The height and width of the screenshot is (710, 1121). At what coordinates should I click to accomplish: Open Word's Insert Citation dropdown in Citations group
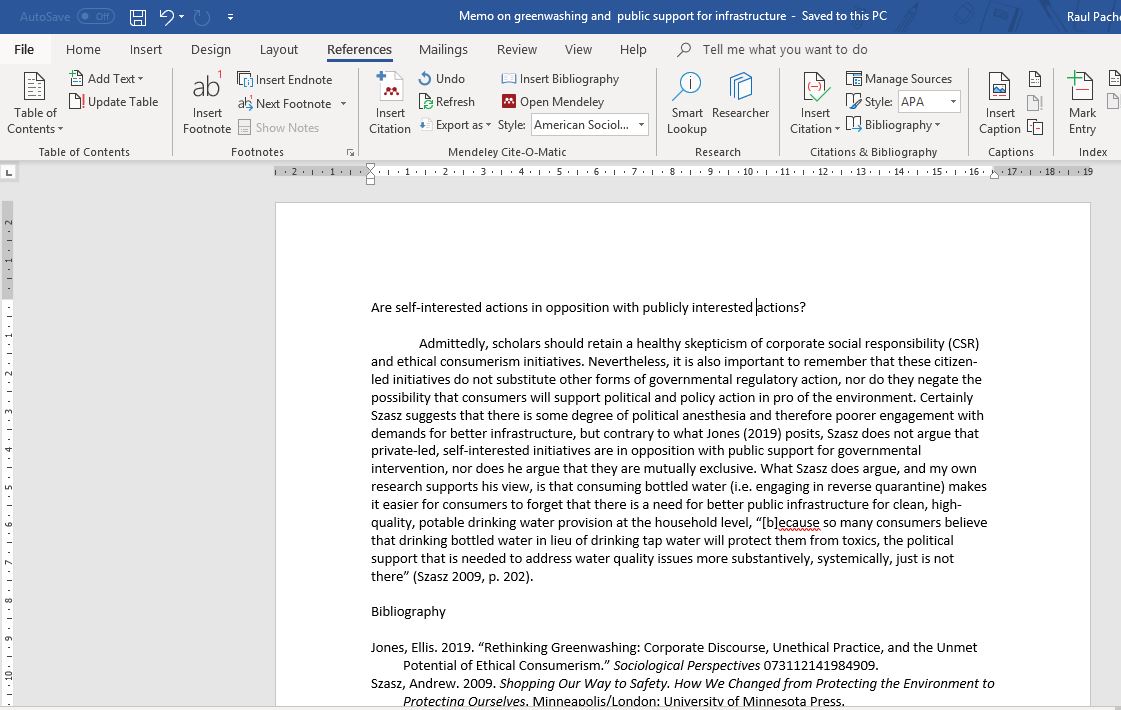tap(815, 104)
